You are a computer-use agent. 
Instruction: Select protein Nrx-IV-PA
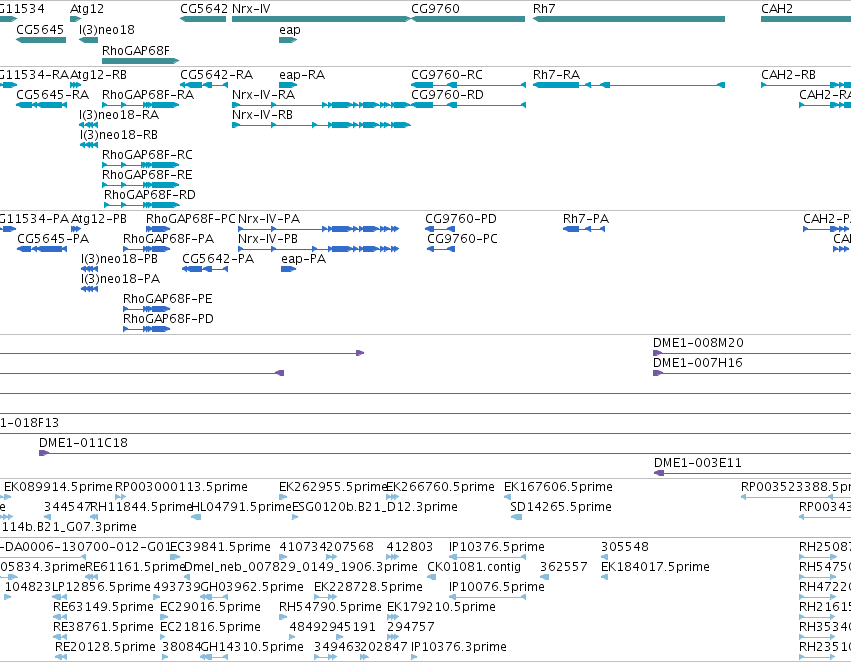(319, 229)
